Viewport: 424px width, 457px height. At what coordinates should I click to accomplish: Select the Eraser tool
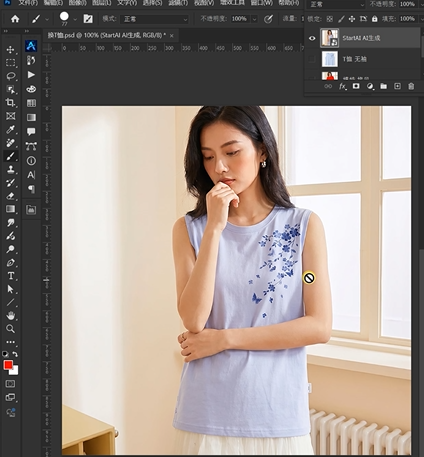[x=10, y=196]
